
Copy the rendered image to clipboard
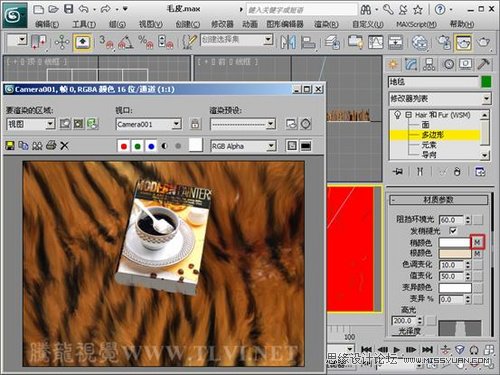(23, 145)
